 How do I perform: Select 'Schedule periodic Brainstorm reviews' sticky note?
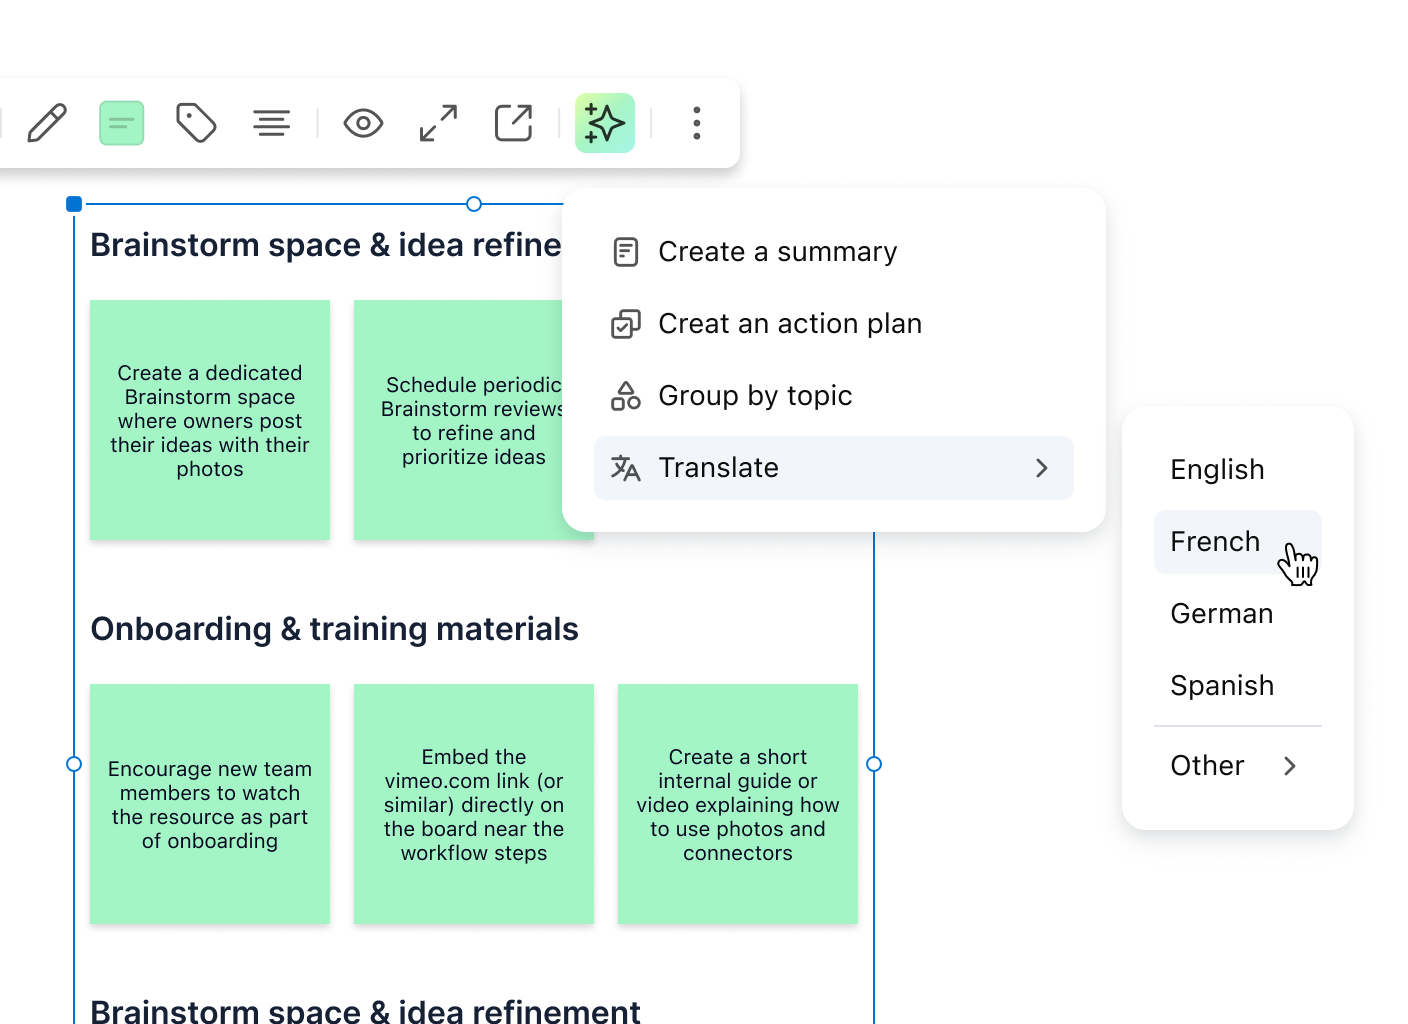460,420
